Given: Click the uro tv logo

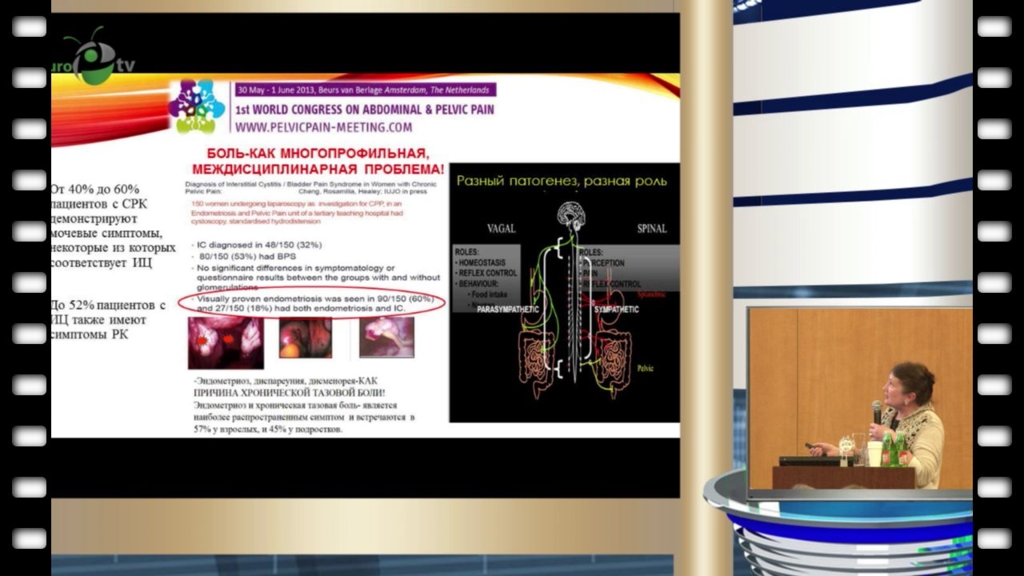Looking at the screenshot, I should pyautogui.click(x=98, y=60).
